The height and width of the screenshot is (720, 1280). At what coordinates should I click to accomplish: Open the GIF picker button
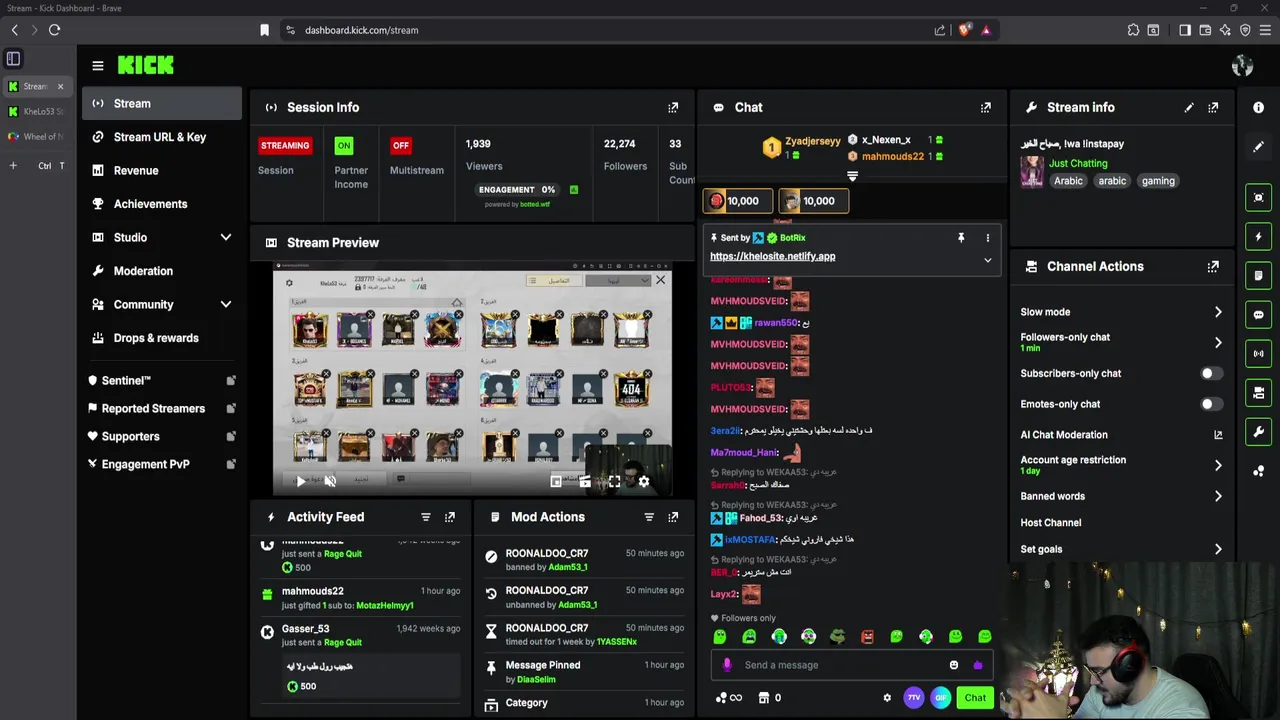[941, 698]
